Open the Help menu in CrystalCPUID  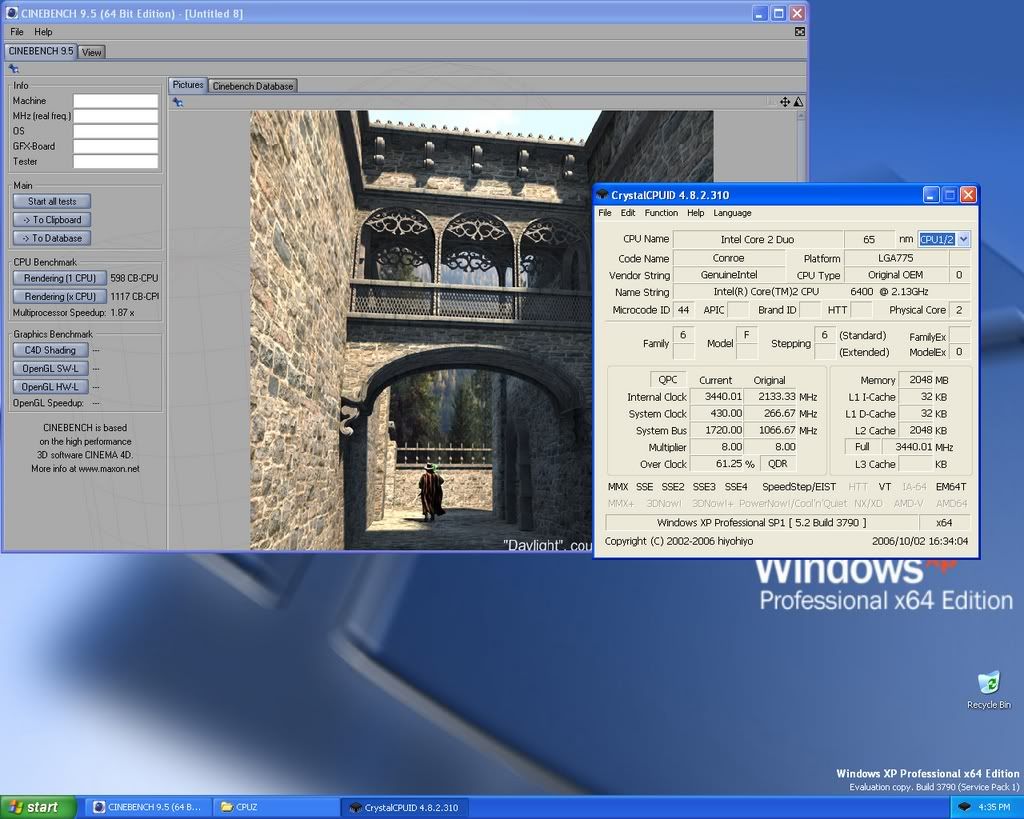[696, 213]
